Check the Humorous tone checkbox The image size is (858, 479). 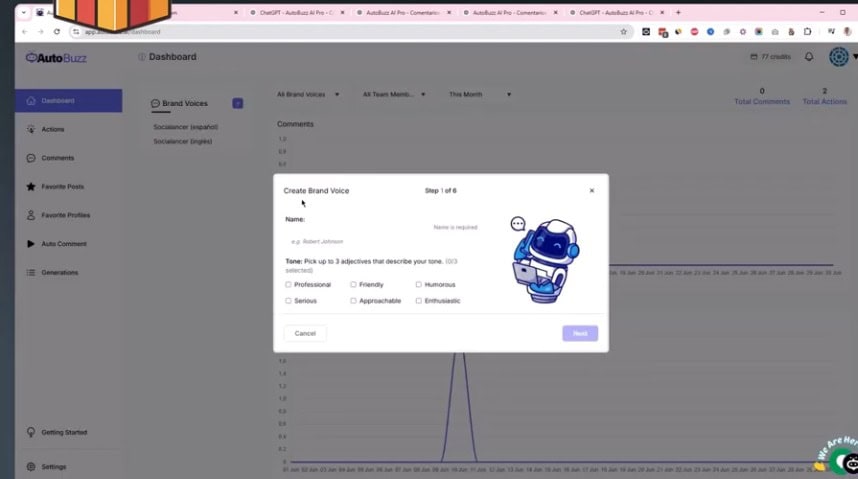point(419,285)
